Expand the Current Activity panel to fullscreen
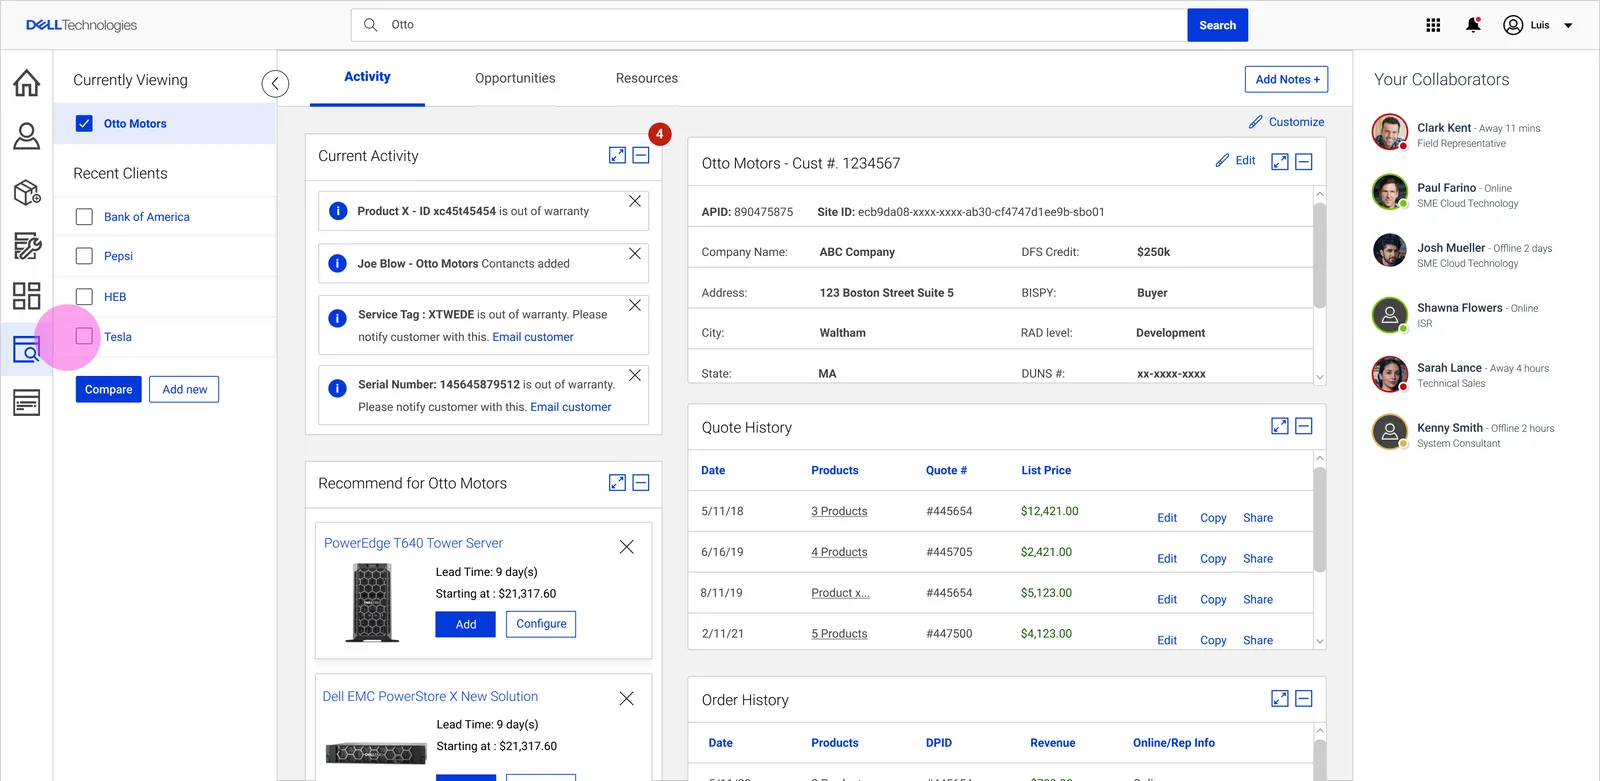The image size is (1600, 781). pyautogui.click(x=617, y=155)
